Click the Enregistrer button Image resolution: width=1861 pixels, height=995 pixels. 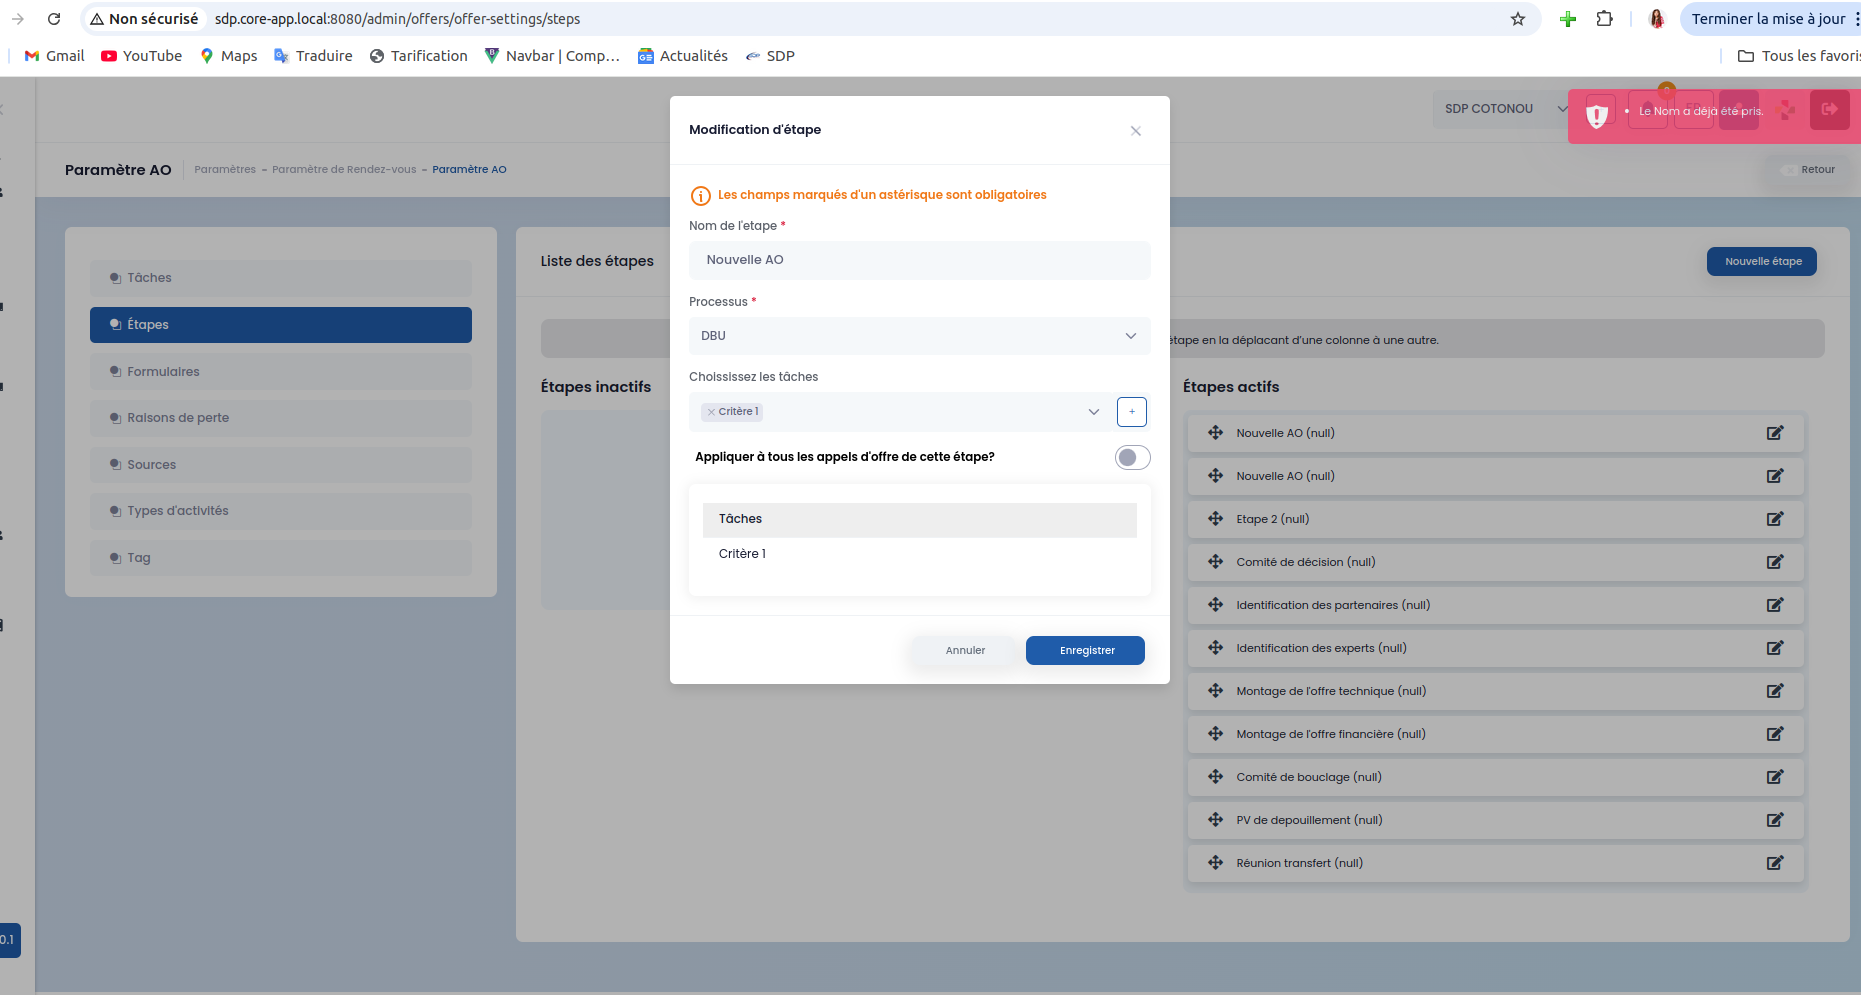[1085, 650]
